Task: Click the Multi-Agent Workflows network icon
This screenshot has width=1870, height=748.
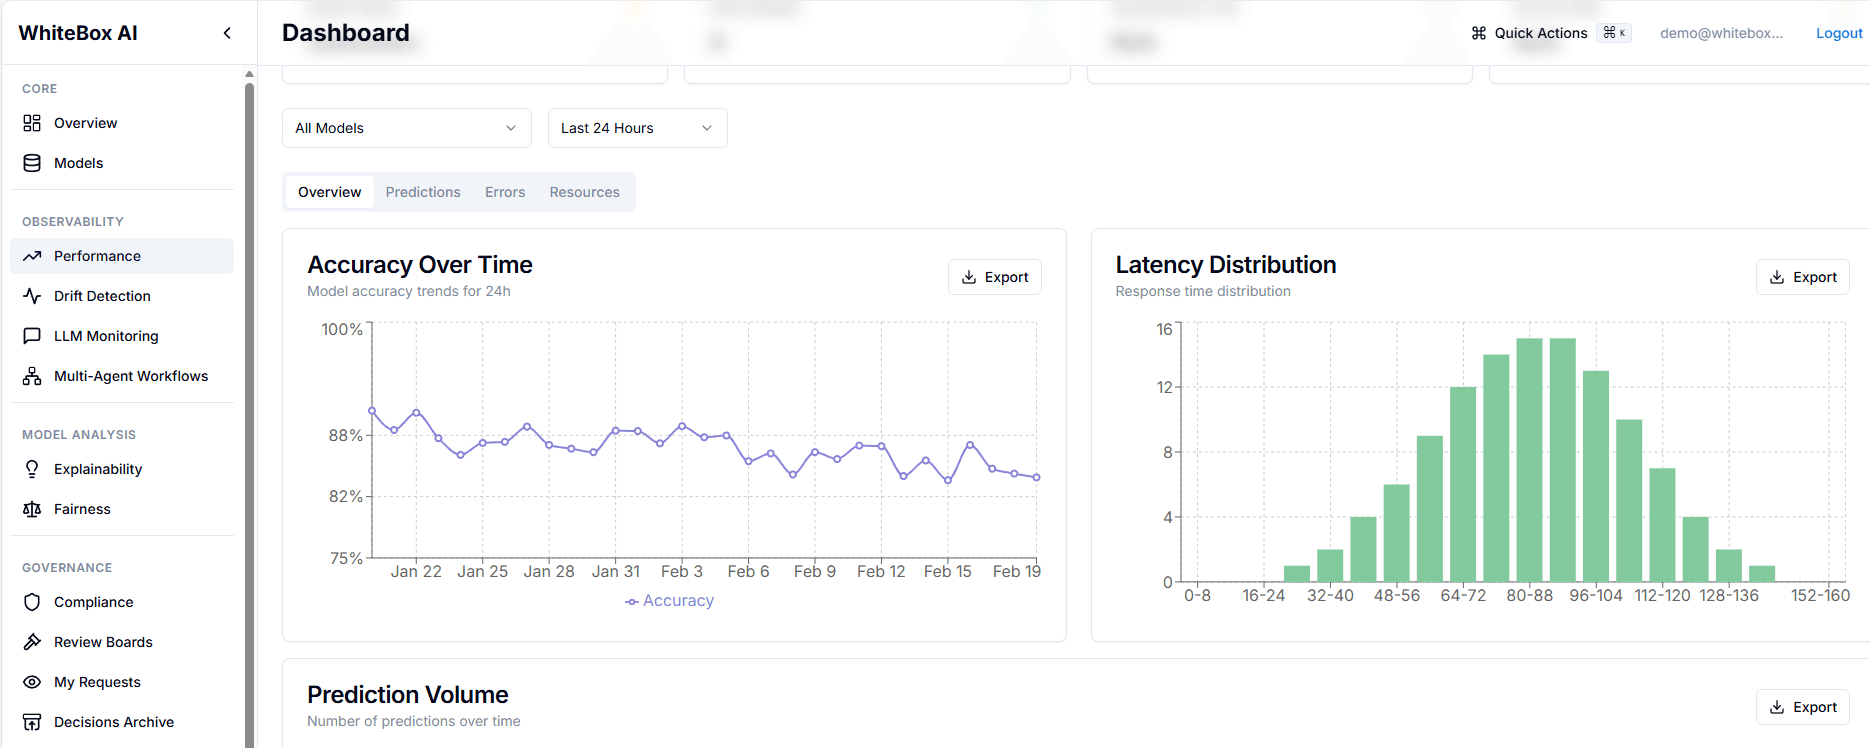Action: click(x=32, y=376)
